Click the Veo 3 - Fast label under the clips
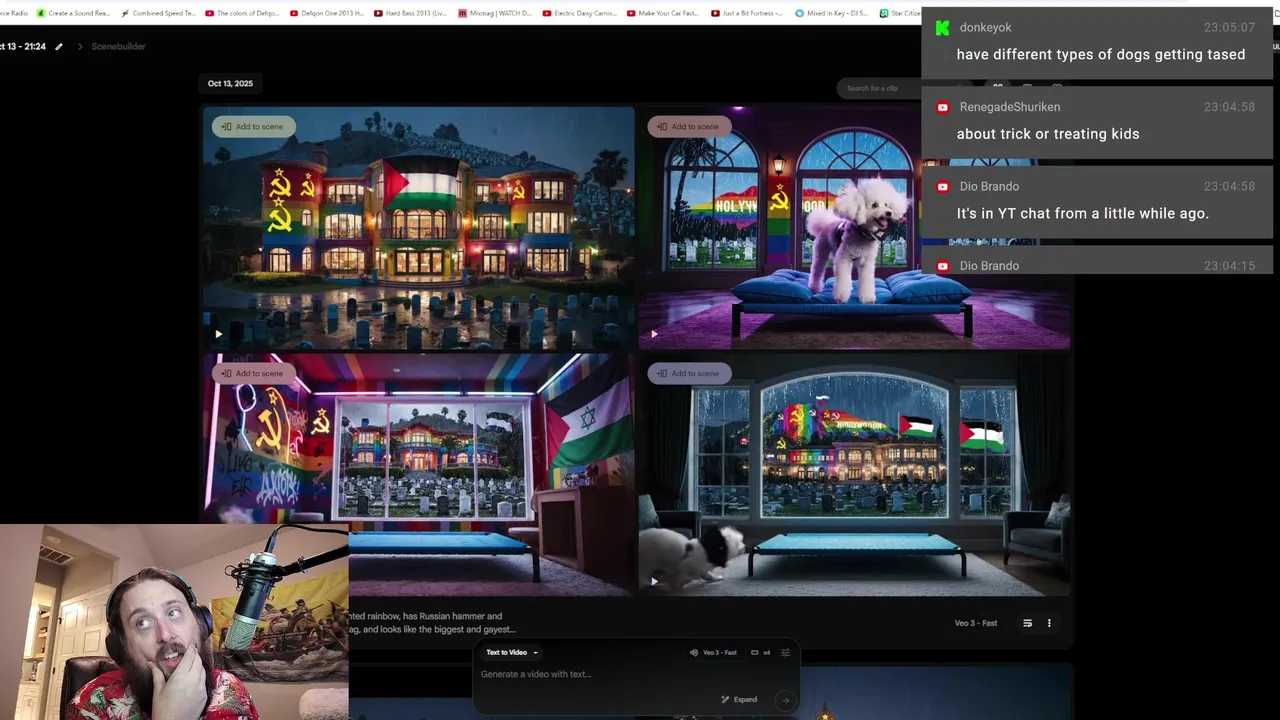 [x=976, y=623]
